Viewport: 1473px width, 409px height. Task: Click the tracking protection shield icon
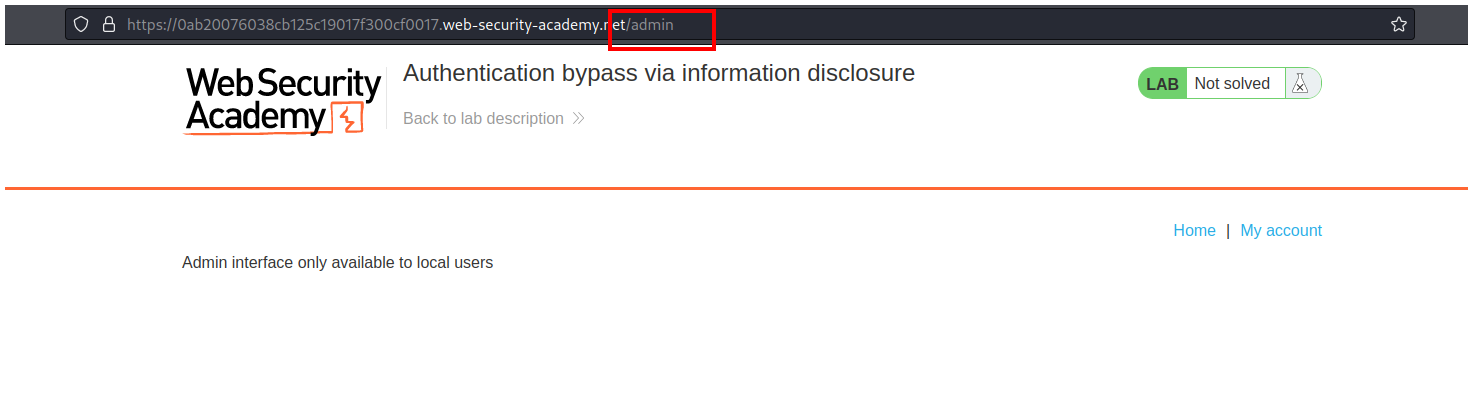[x=82, y=25]
